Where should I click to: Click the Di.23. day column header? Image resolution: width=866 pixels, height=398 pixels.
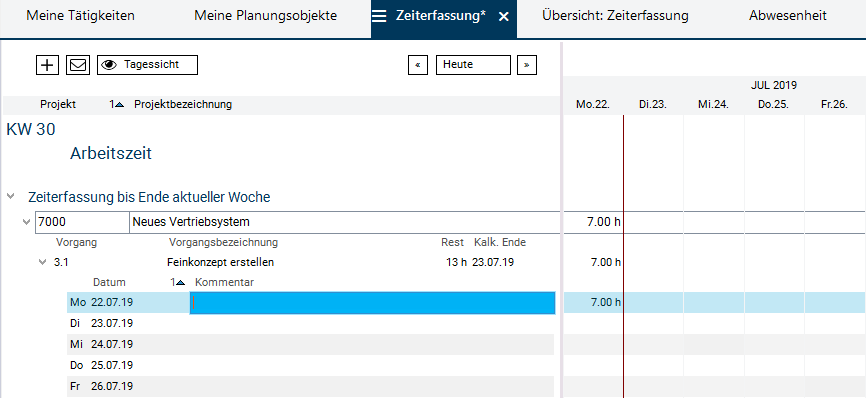point(653,104)
